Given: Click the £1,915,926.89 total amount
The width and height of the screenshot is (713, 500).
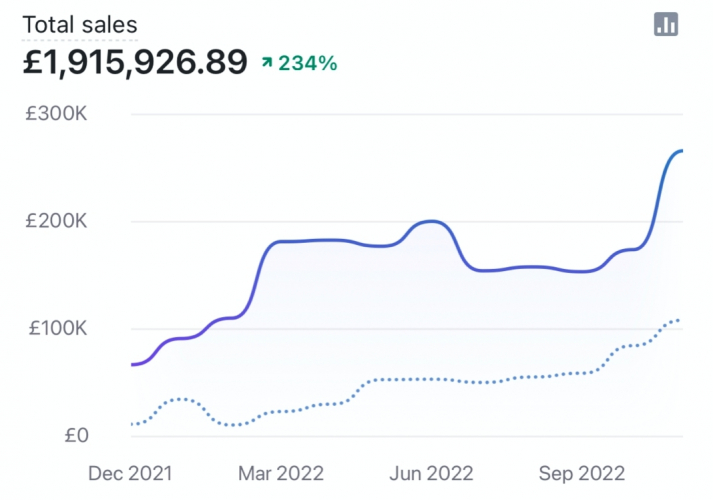Looking at the screenshot, I should click(135, 62).
